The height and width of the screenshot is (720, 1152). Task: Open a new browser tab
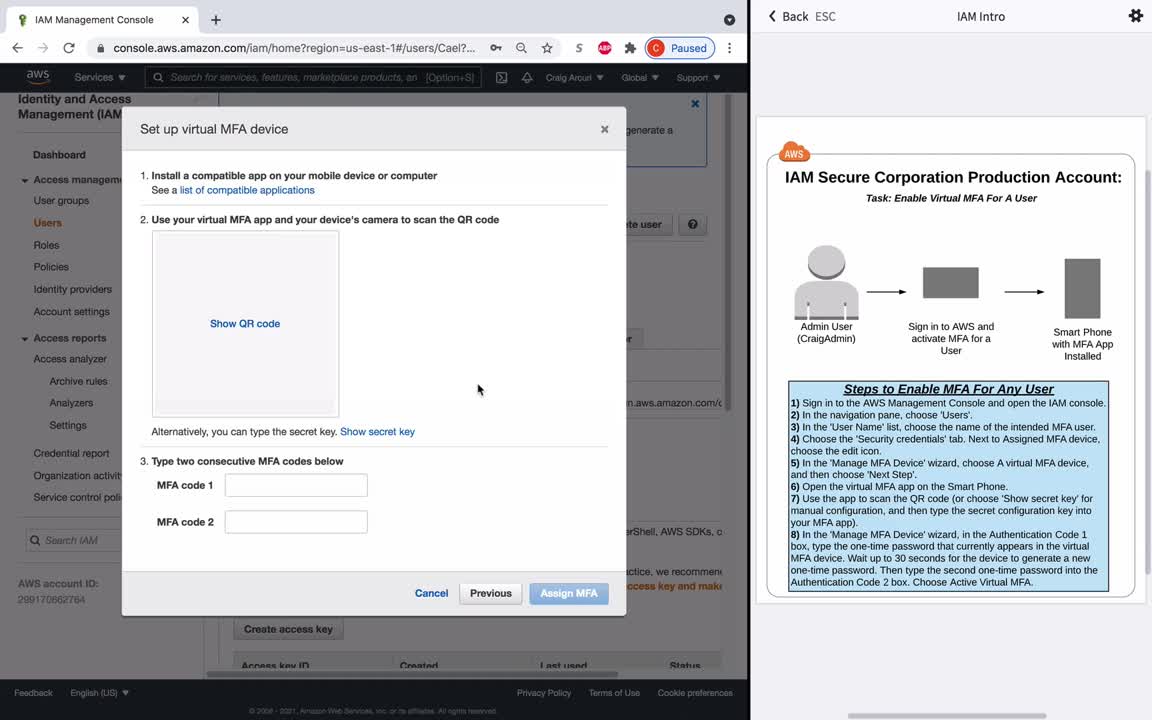[215, 20]
